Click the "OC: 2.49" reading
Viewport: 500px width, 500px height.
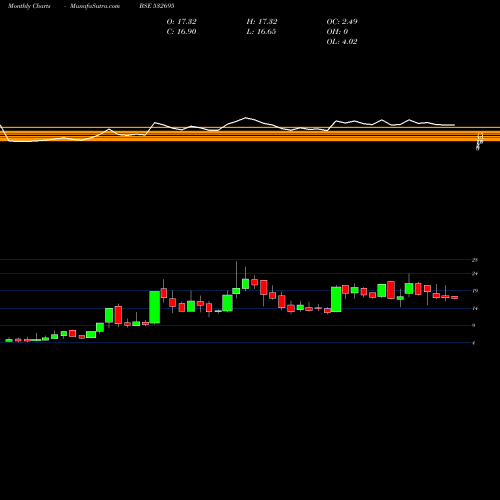[342, 22]
